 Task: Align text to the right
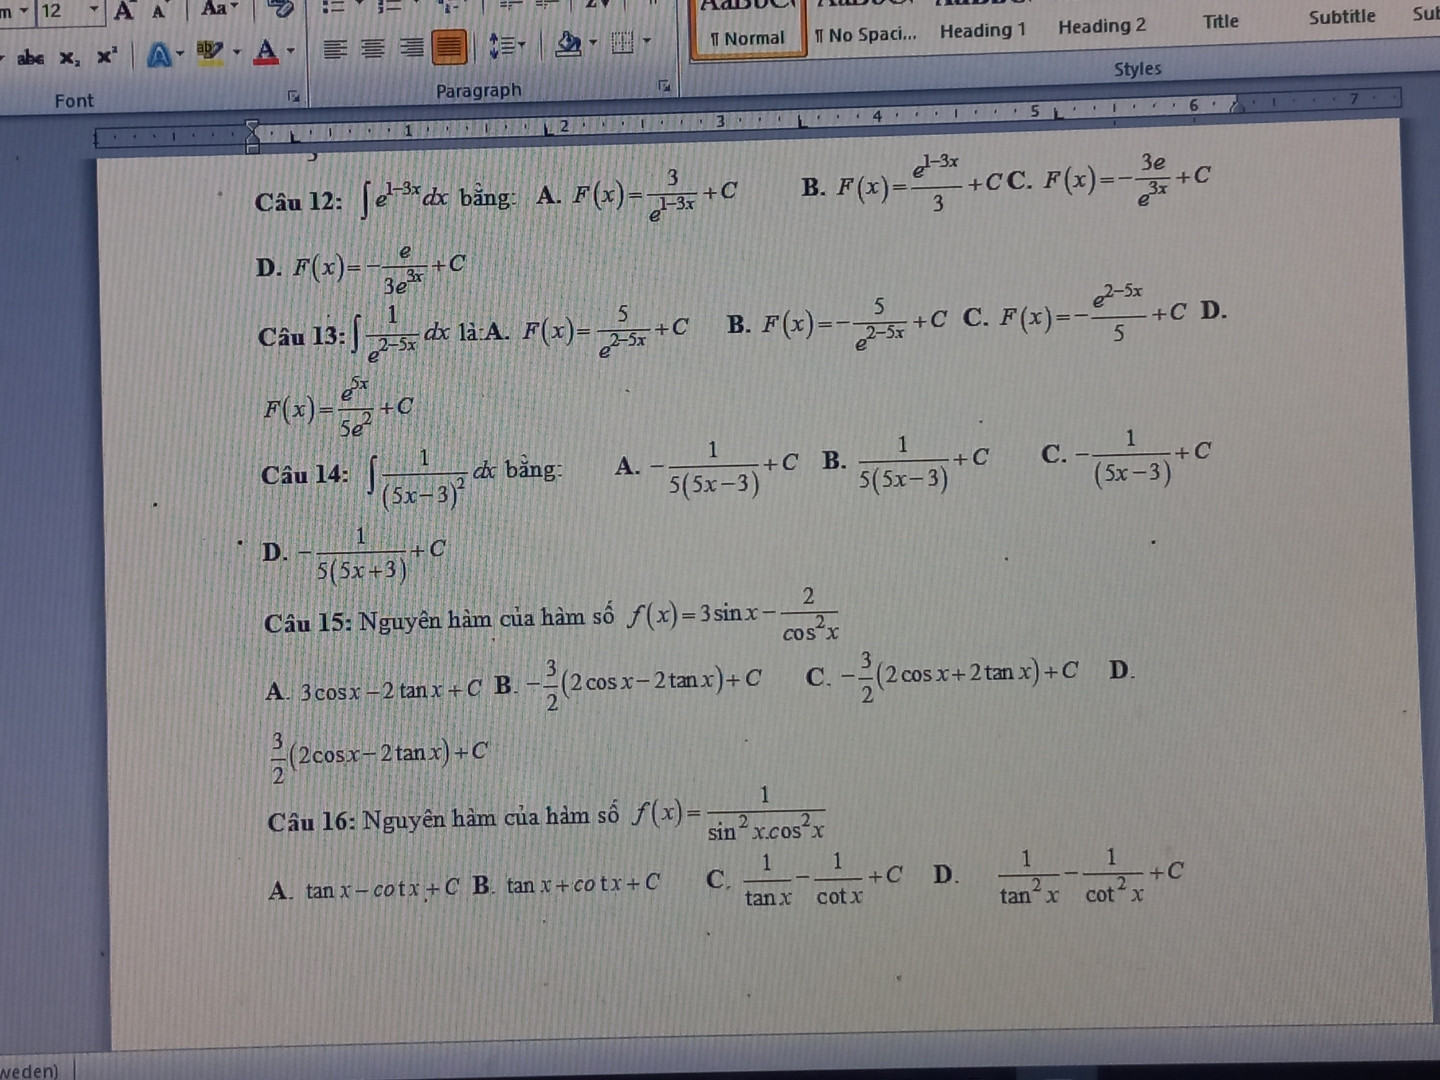click(410, 47)
